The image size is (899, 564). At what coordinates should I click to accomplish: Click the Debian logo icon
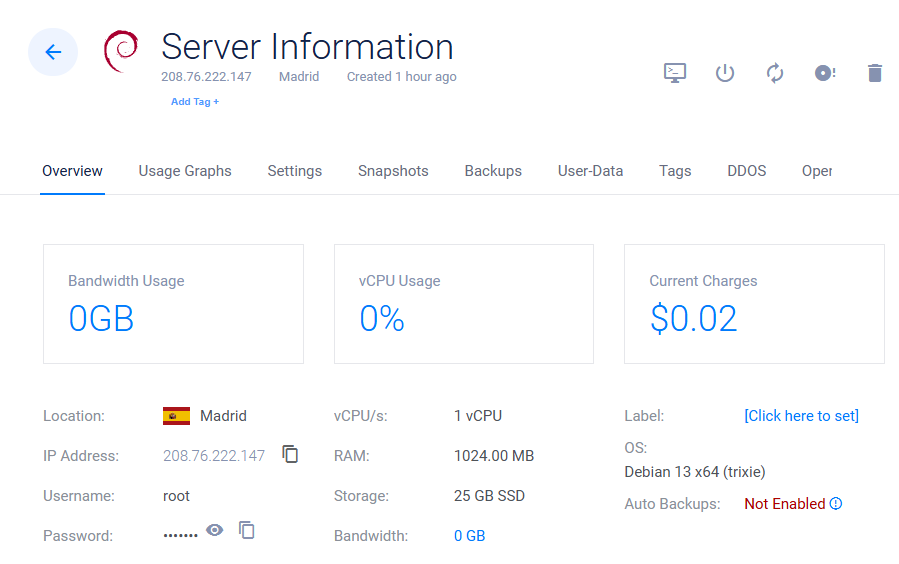point(121,52)
